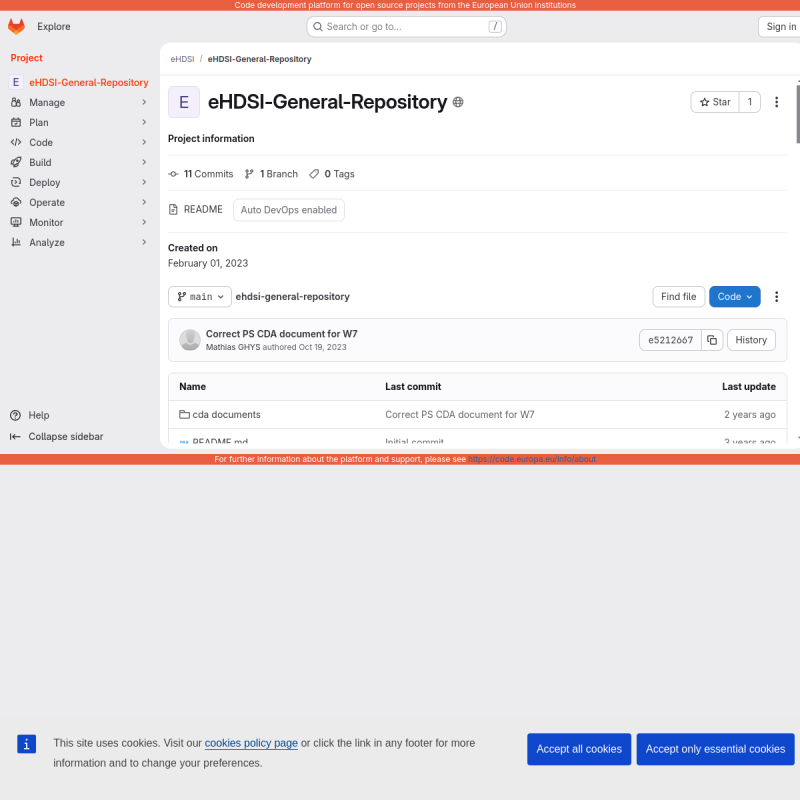Expand the Deploy menu
Image resolution: width=800 pixels, height=800 pixels.
tap(79, 182)
